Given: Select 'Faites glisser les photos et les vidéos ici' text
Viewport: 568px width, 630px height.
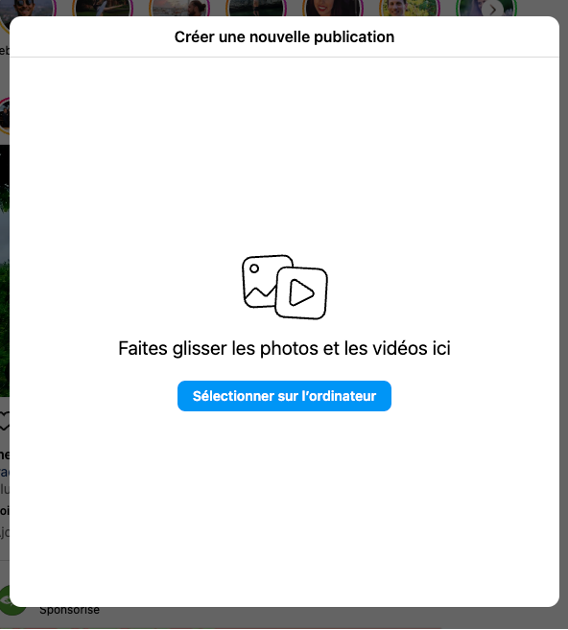Looking at the screenshot, I should pos(284,348).
